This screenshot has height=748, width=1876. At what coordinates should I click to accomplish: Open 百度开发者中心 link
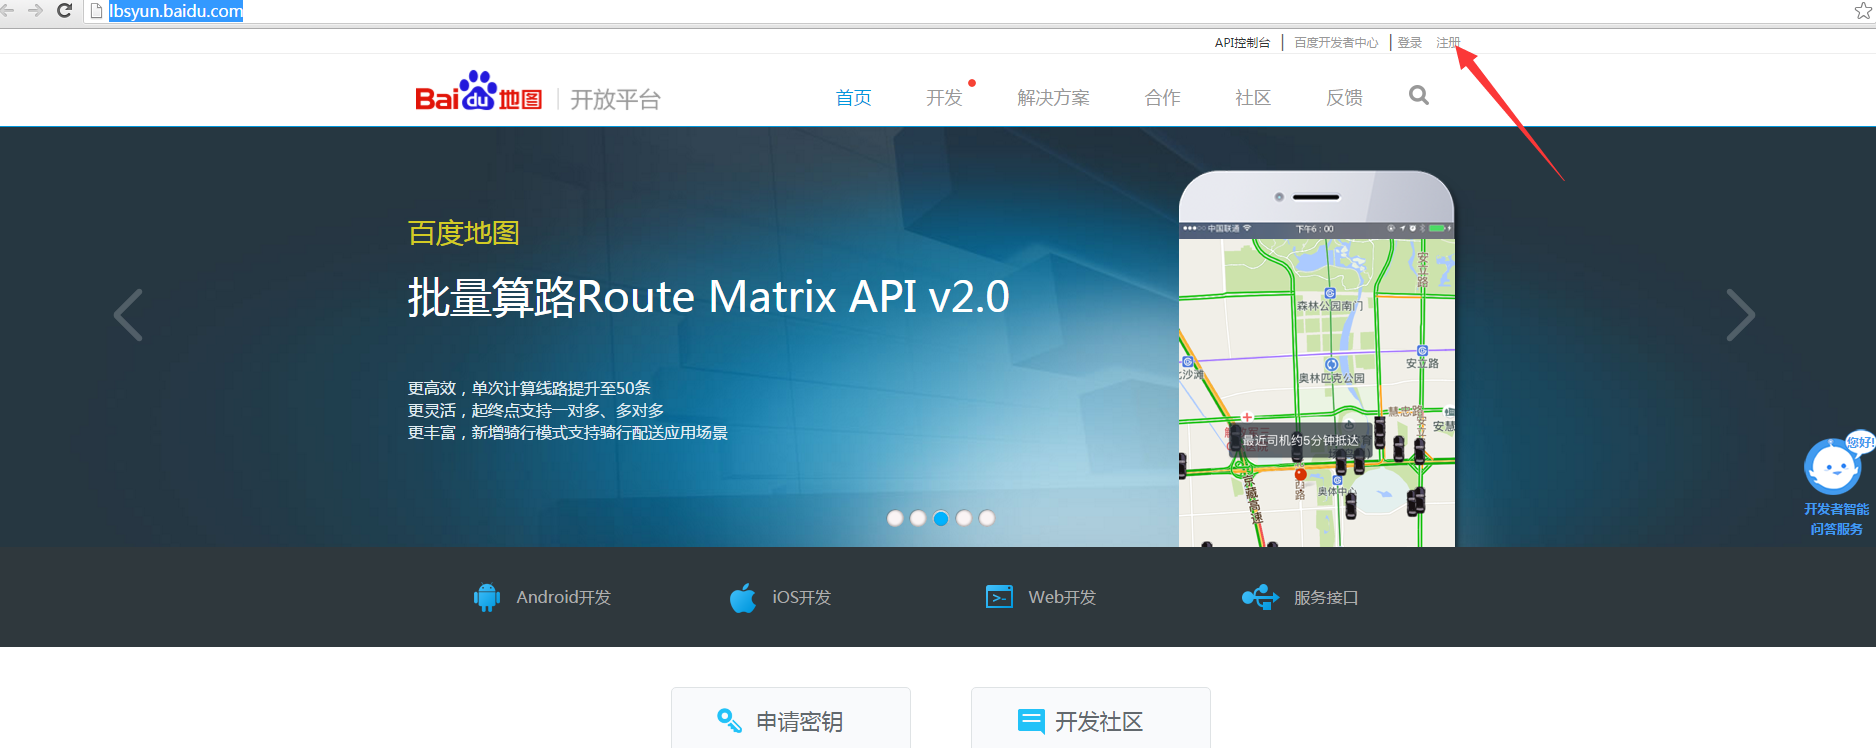click(x=1336, y=43)
